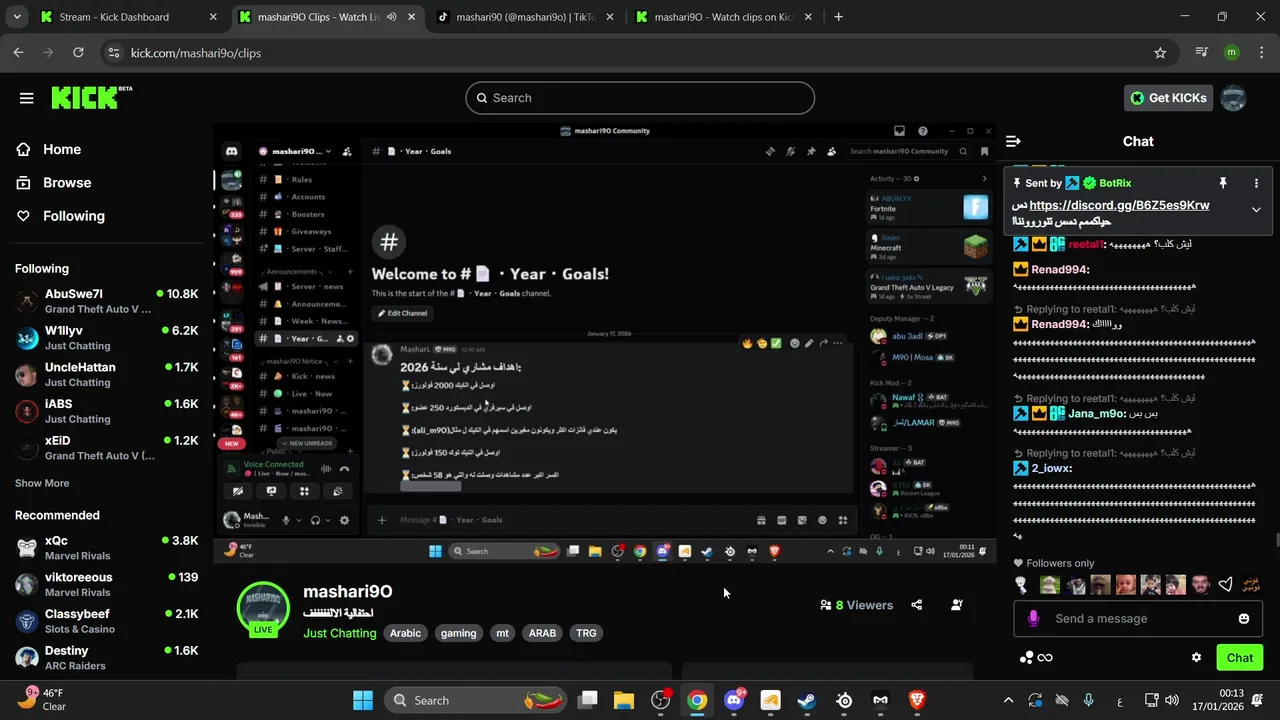Click the purple microphone chat icon
The image size is (1280, 720).
(x=1033, y=619)
